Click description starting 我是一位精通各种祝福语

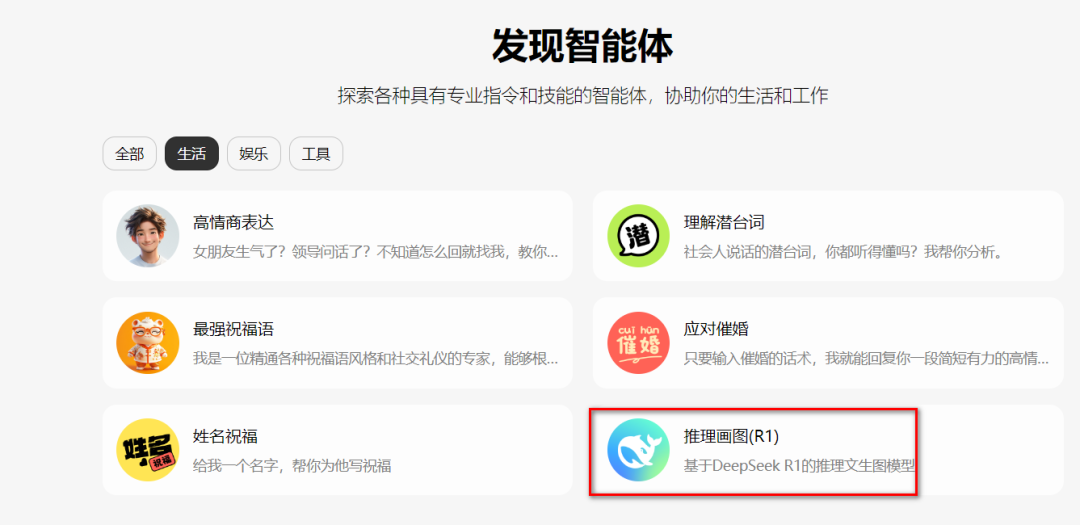tap(376, 359)
